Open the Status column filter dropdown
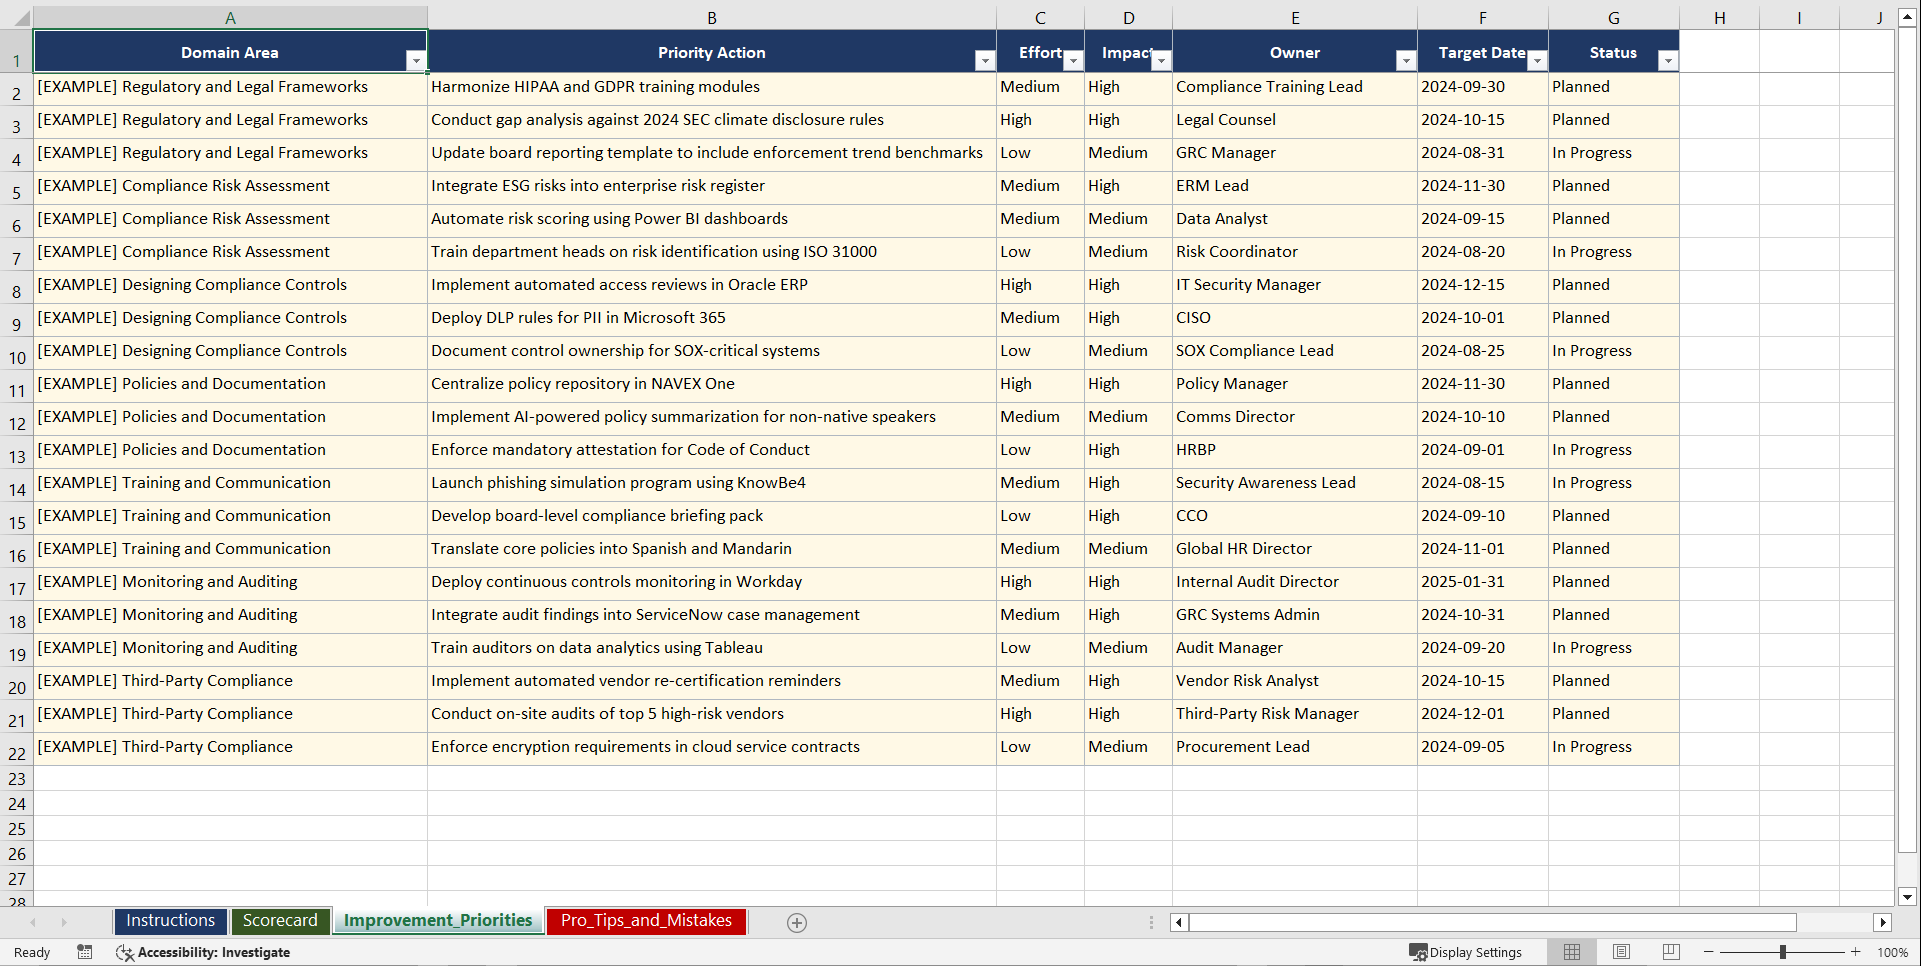1921x966 pixels. 1667,61
